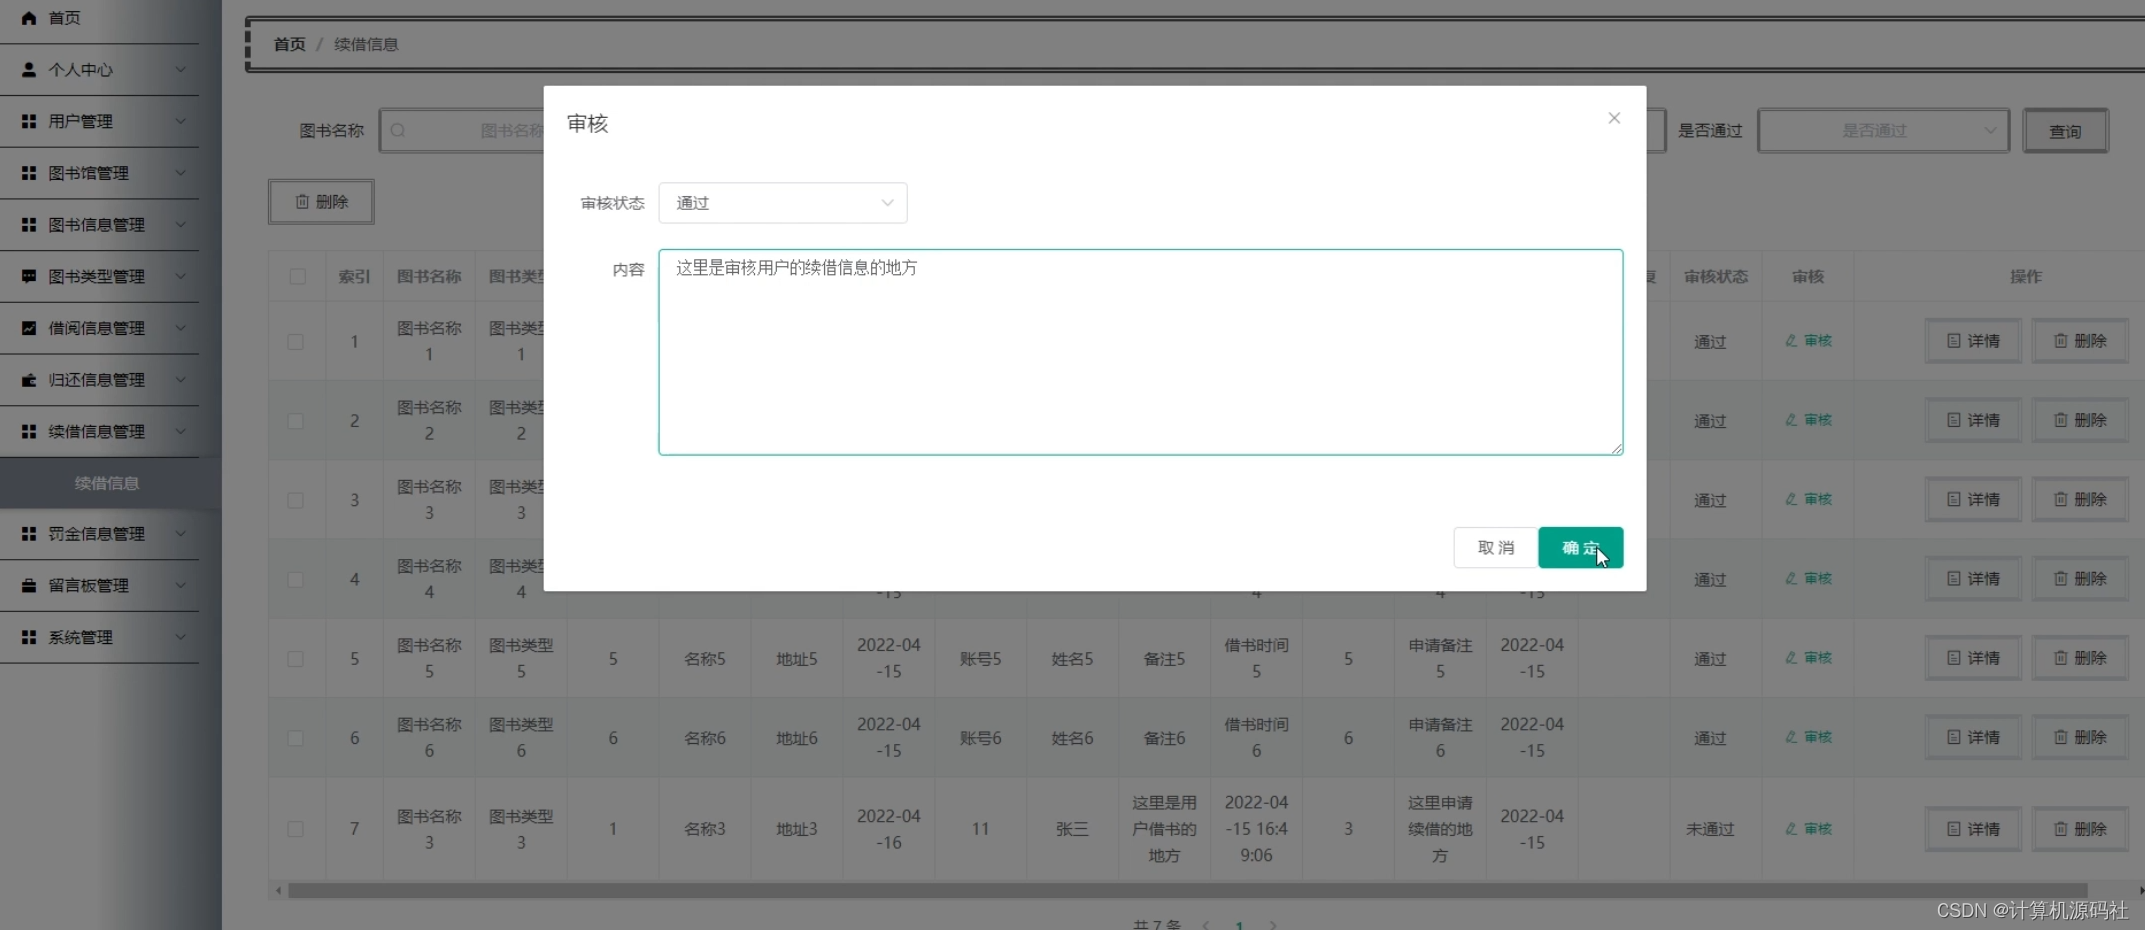2145x930 pixels.
Task: Check the checkbox for row 7
Action: [296, 829]
